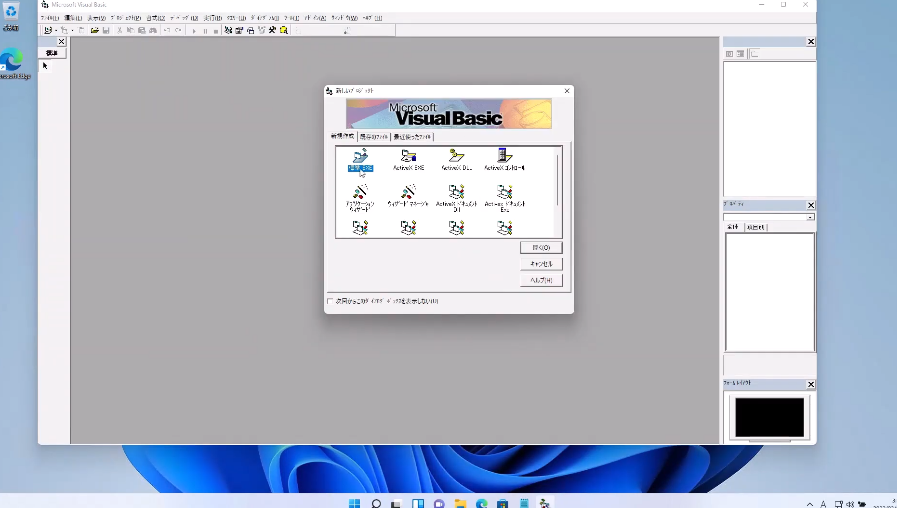897x508 pixels.
Task: Click the Copy toolbar icon
Action: coord(130,30)
